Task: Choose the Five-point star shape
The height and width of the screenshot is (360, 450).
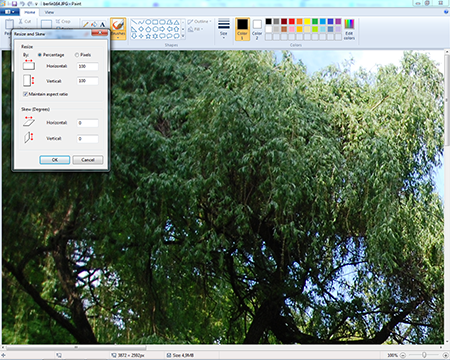Action: [x=148, y=36]
